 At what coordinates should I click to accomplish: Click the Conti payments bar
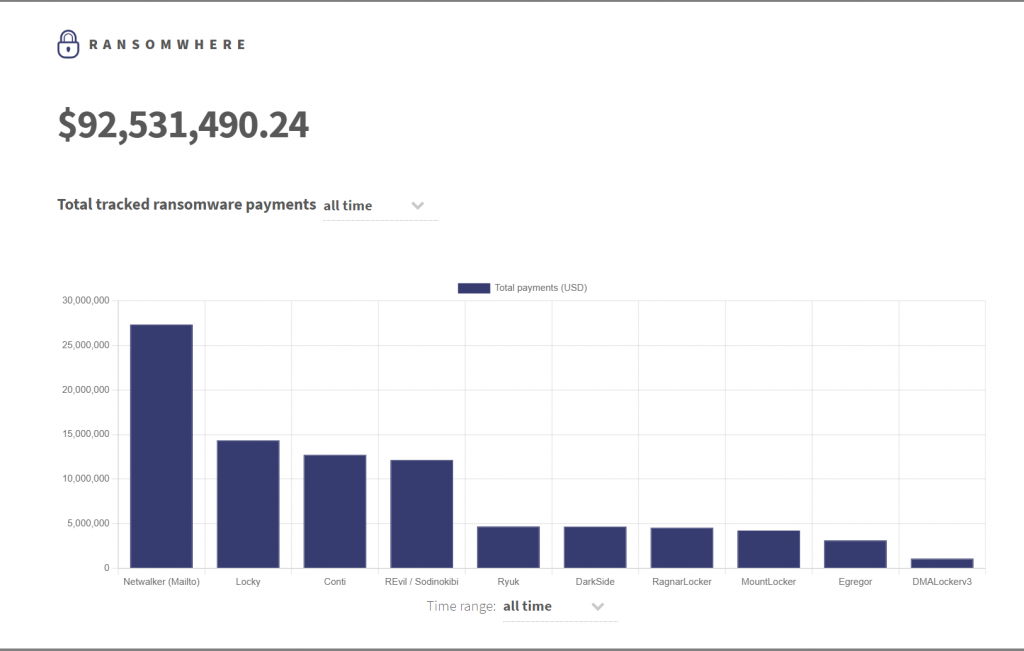tap(335, 511)
